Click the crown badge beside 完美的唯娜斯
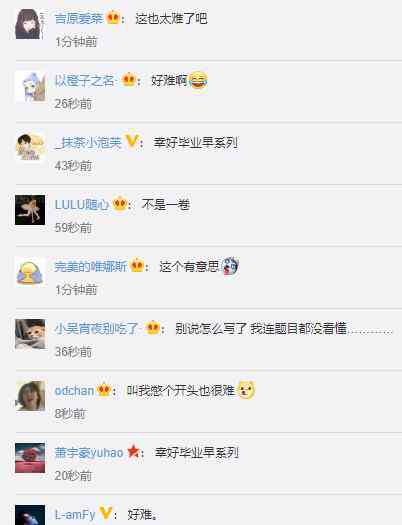402x525 pixels. pyautogui.click(x=137, y=266)
